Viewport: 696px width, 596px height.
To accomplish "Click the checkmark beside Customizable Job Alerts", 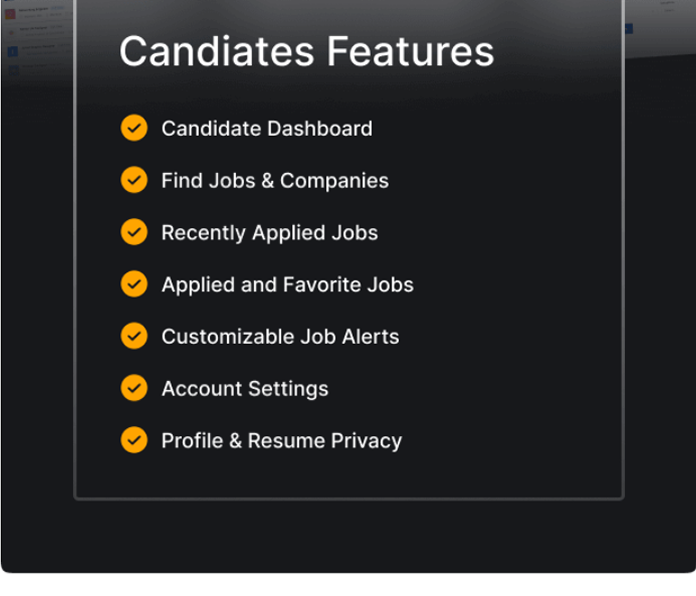I will point(134,336).
